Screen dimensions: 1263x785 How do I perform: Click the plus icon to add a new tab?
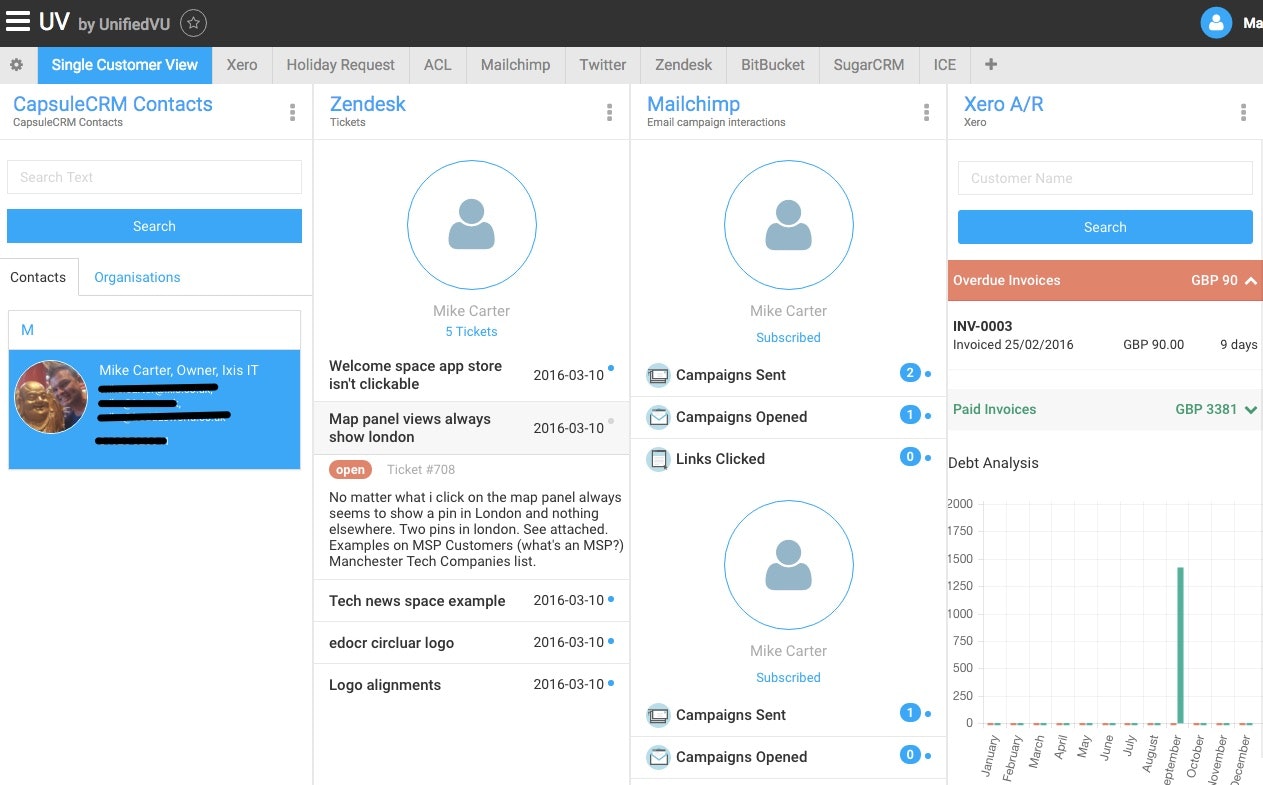click(990, 64)
